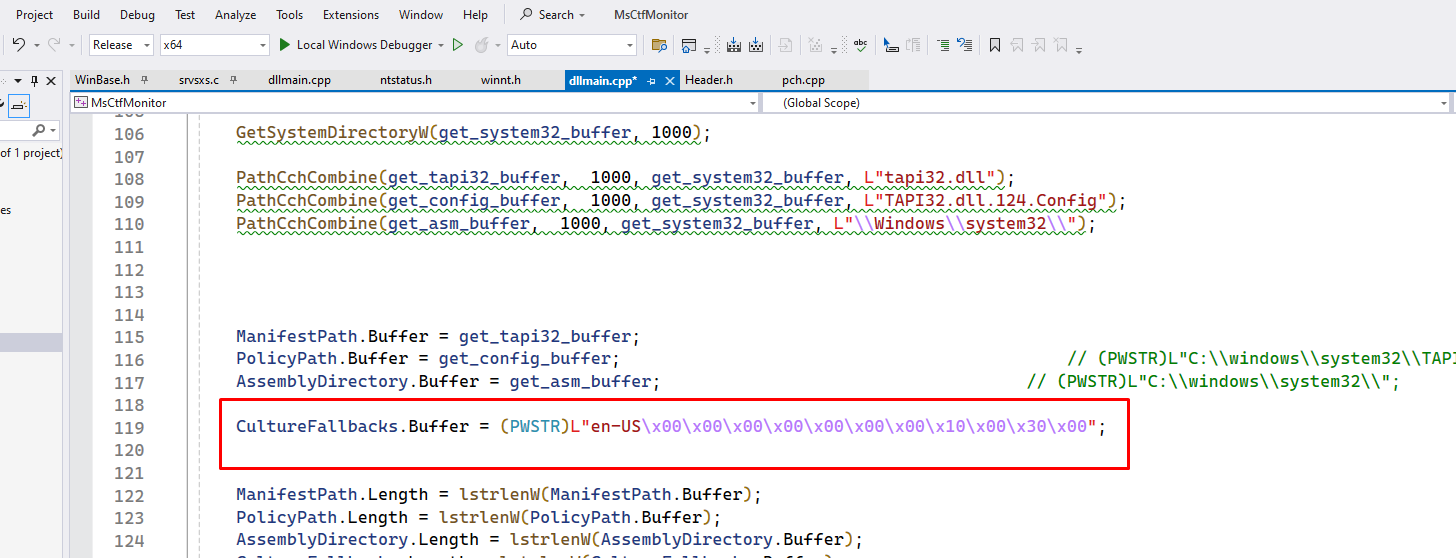Screen dimensions: 1456x558
Task: Expand the Local Windows Debugger options arrow
Action: point(441,45)
